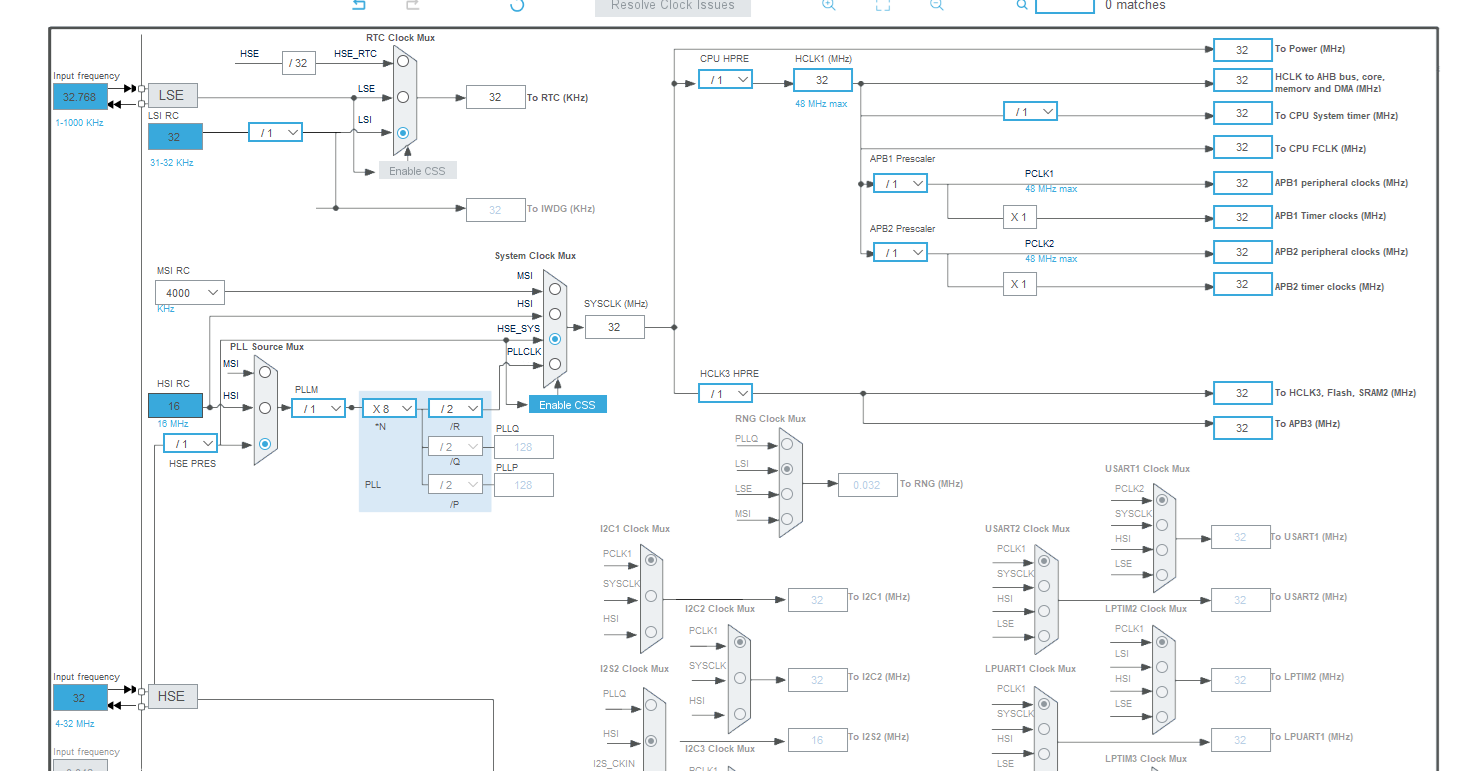The width and height of the screenshot is (1469, 771).
Task: Click the '48 MHz max' note under HCLK1
Action: tap(821, 104)
